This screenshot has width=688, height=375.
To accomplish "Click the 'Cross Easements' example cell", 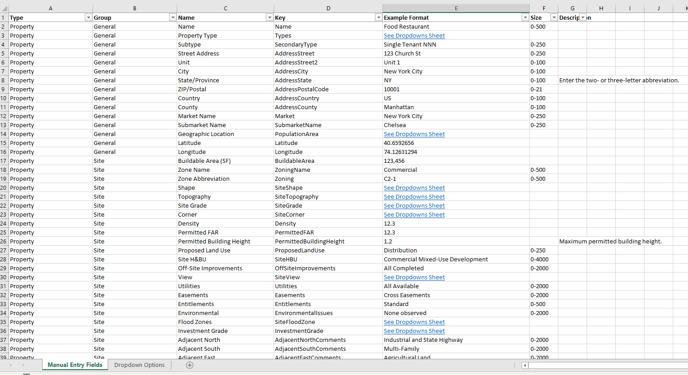I will (456, 295).
